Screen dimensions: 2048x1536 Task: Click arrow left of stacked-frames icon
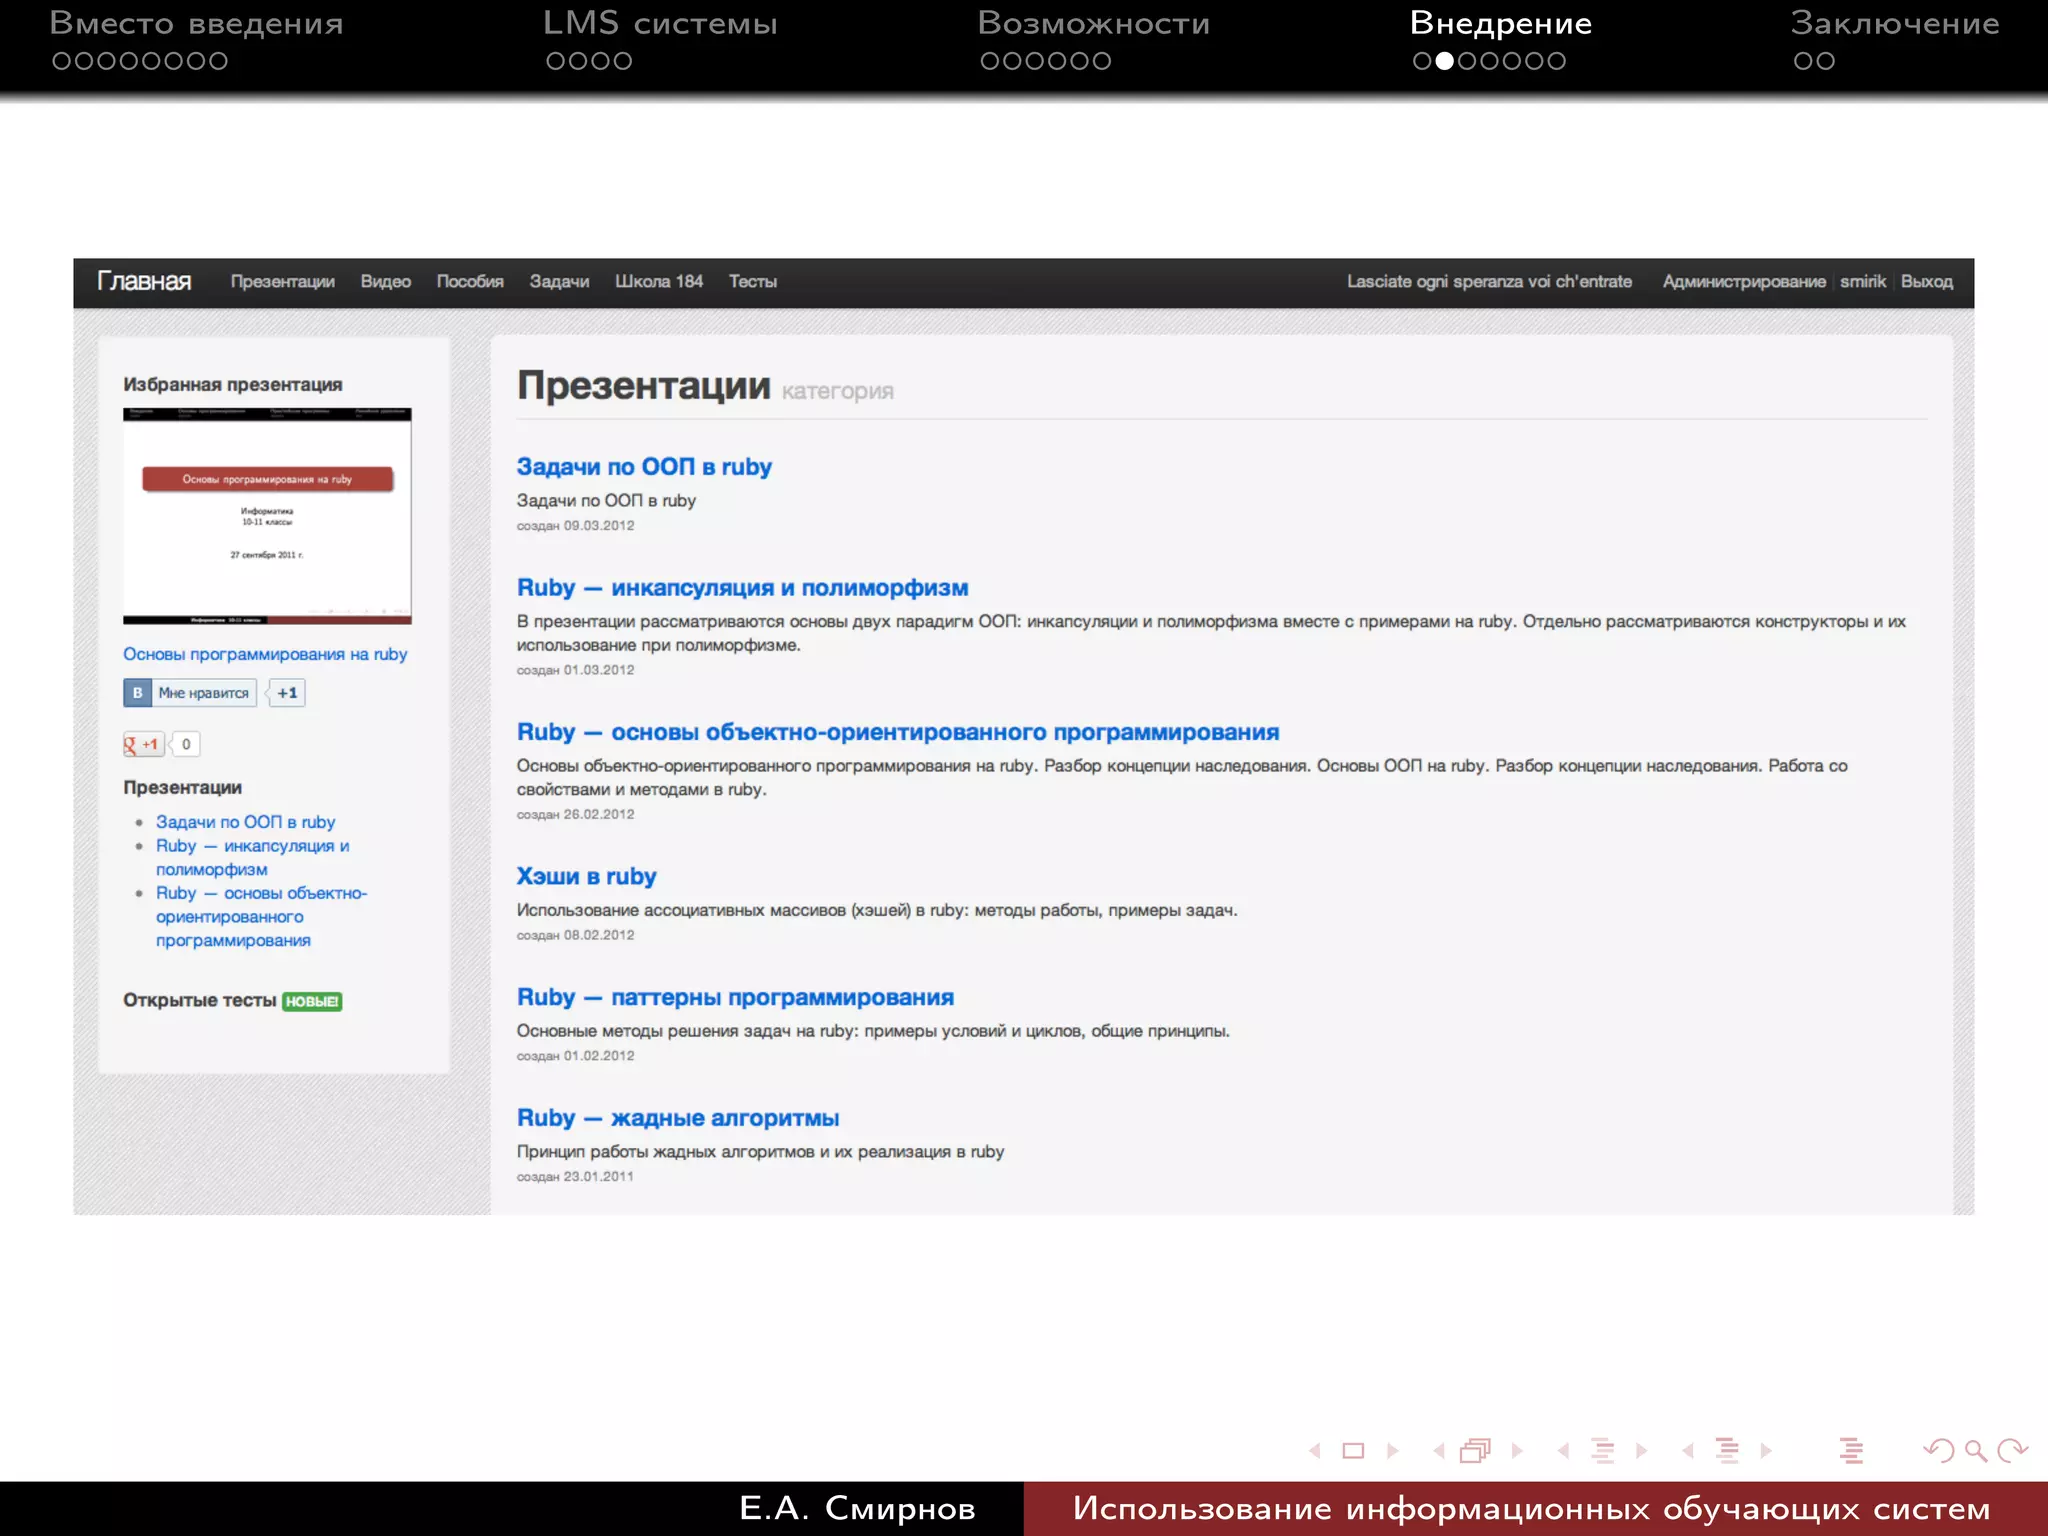click(1439, 1450)
